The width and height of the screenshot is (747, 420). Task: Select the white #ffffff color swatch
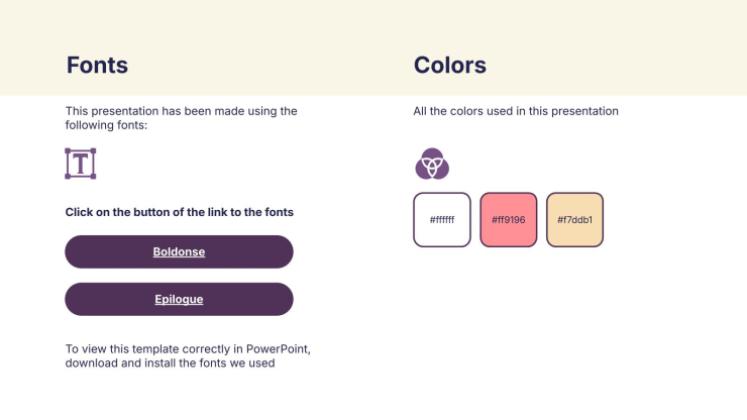click(x=442, y=219)
